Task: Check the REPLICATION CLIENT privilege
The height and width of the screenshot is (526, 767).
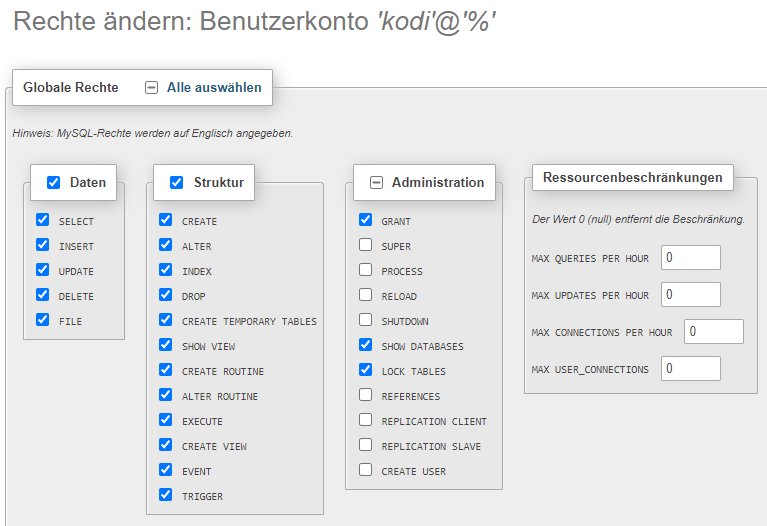Action: coord(365,420)
